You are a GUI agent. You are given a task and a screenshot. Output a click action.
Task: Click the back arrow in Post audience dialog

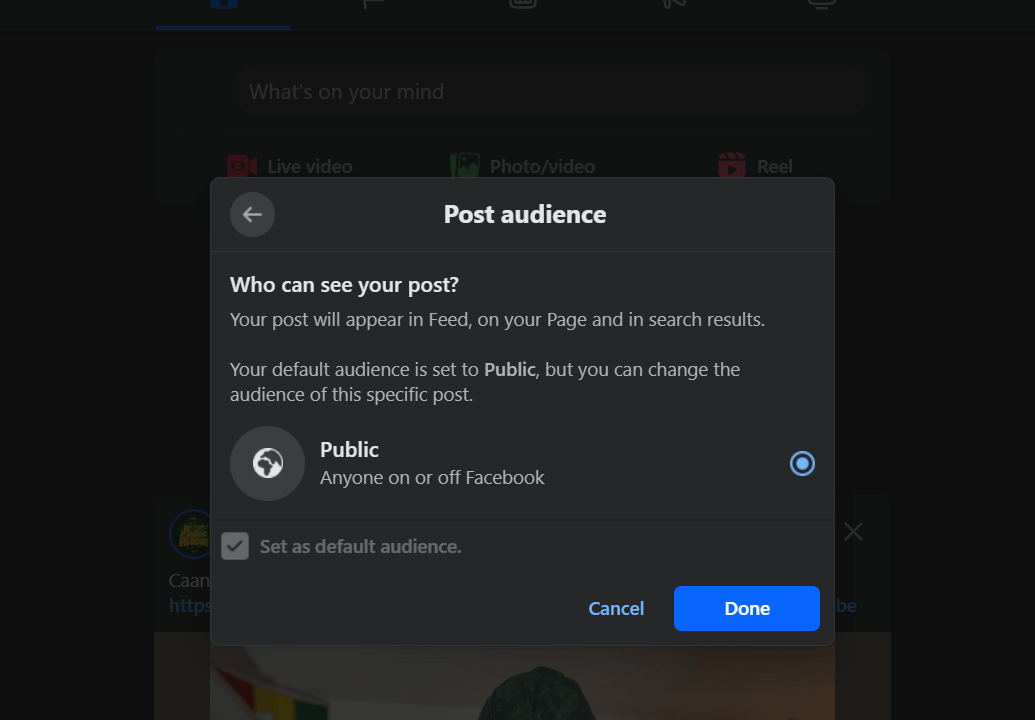(x=252, y=214)
